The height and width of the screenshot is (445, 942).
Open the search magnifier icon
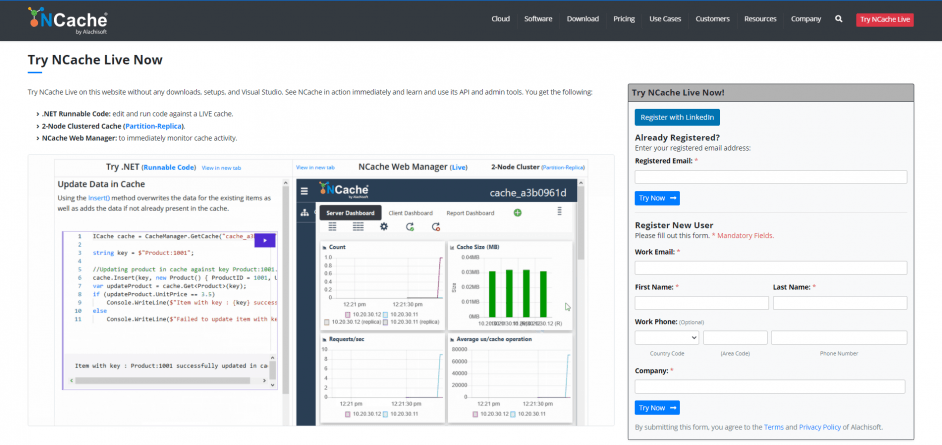[838, 19]
